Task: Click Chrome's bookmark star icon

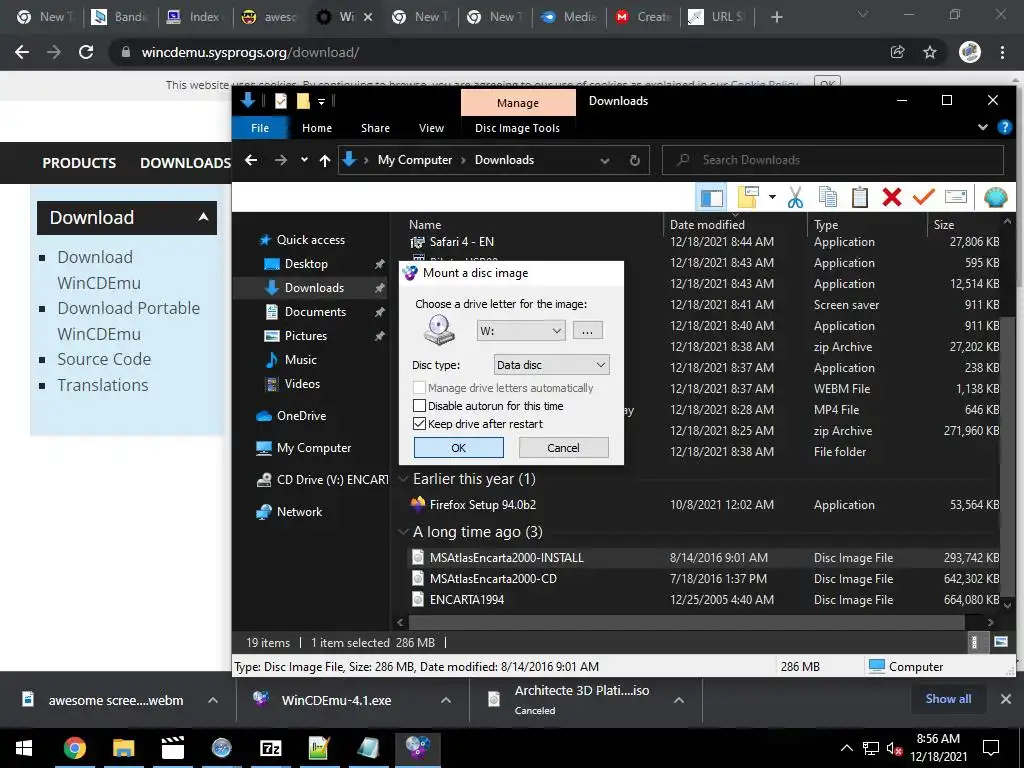Action: [x=930, y=52]
